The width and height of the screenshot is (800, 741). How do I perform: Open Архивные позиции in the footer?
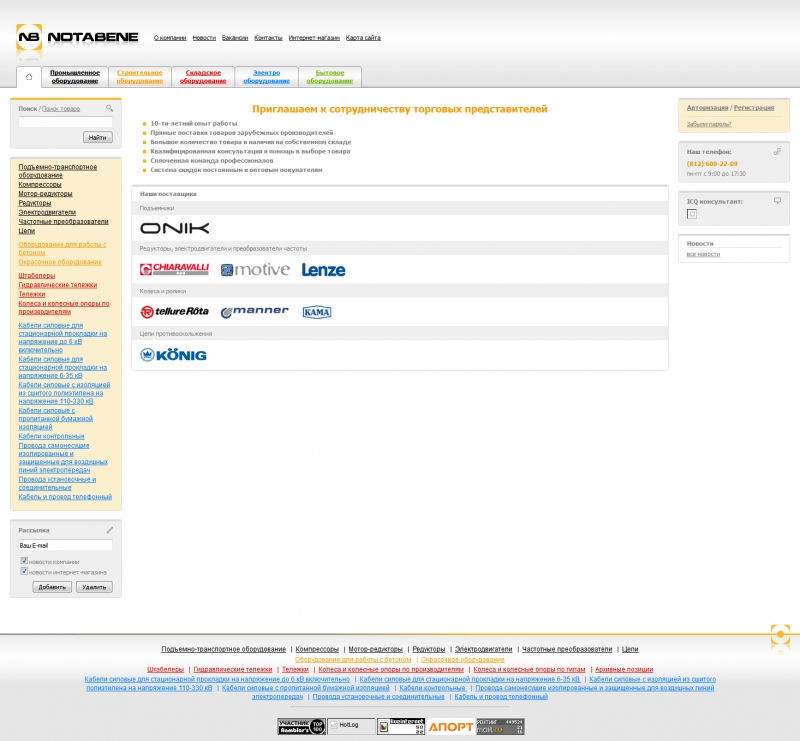pyautogui.click(x=624, y=669)
